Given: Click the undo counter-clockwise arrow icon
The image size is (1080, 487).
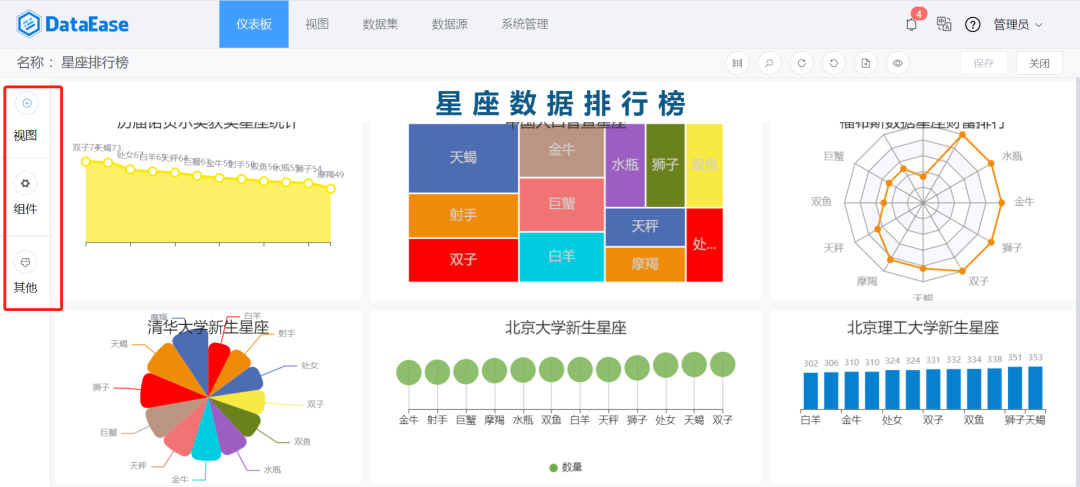Looking at the screenshot, I should point(833,63).
